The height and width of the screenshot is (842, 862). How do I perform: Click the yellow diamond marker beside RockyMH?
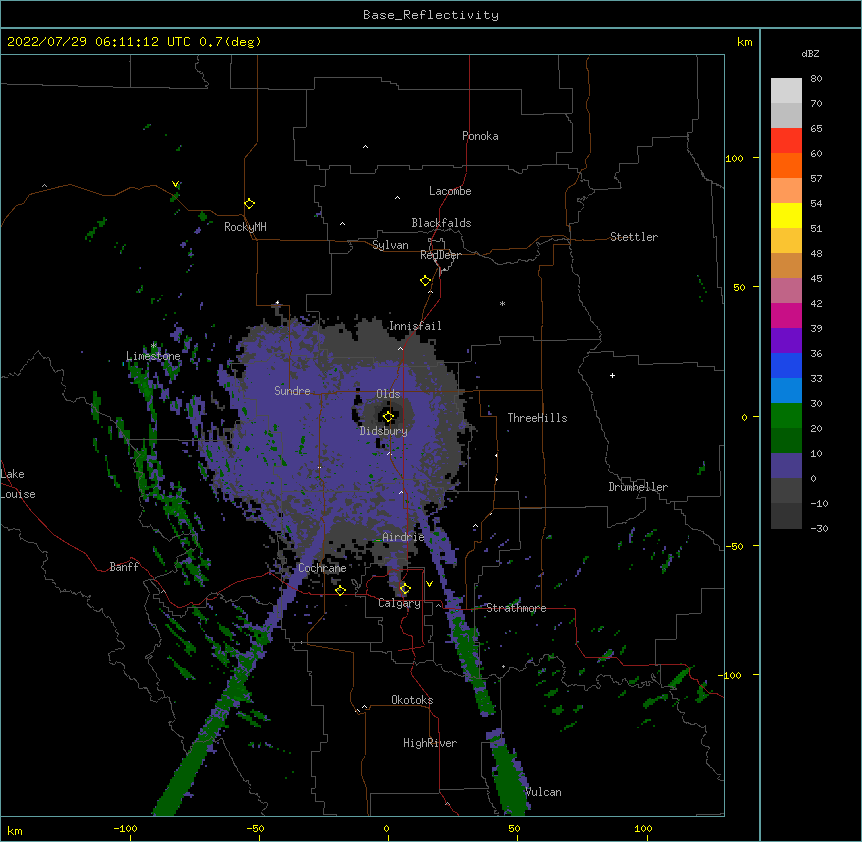click(250, 204)
